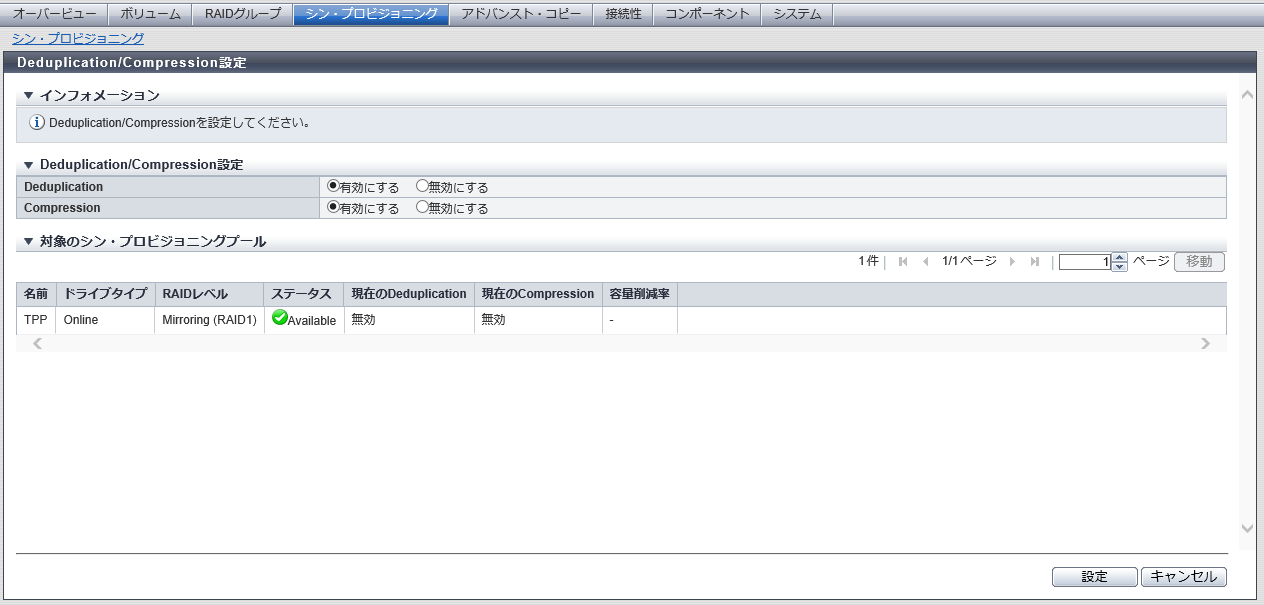
Task: Collapse the インフォメーション section
Action: tap(29, 95)
